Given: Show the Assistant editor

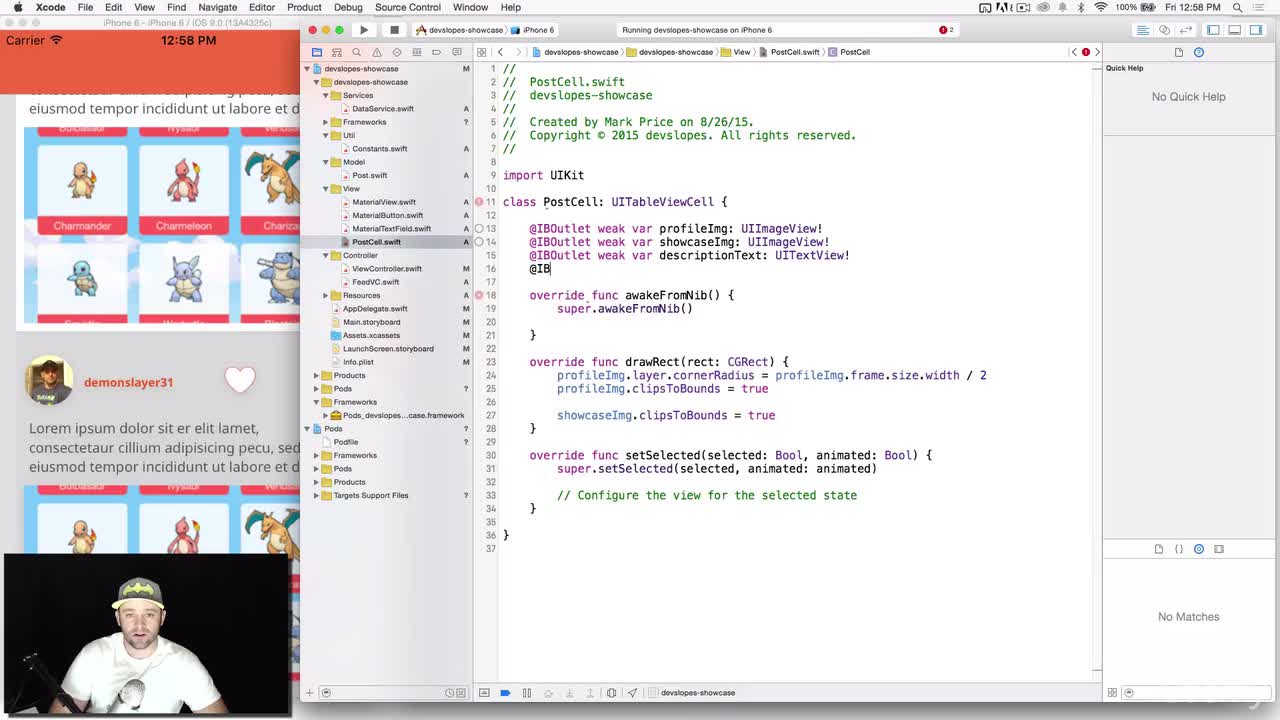Looking at the screenshot, I should click(1165, 30).
